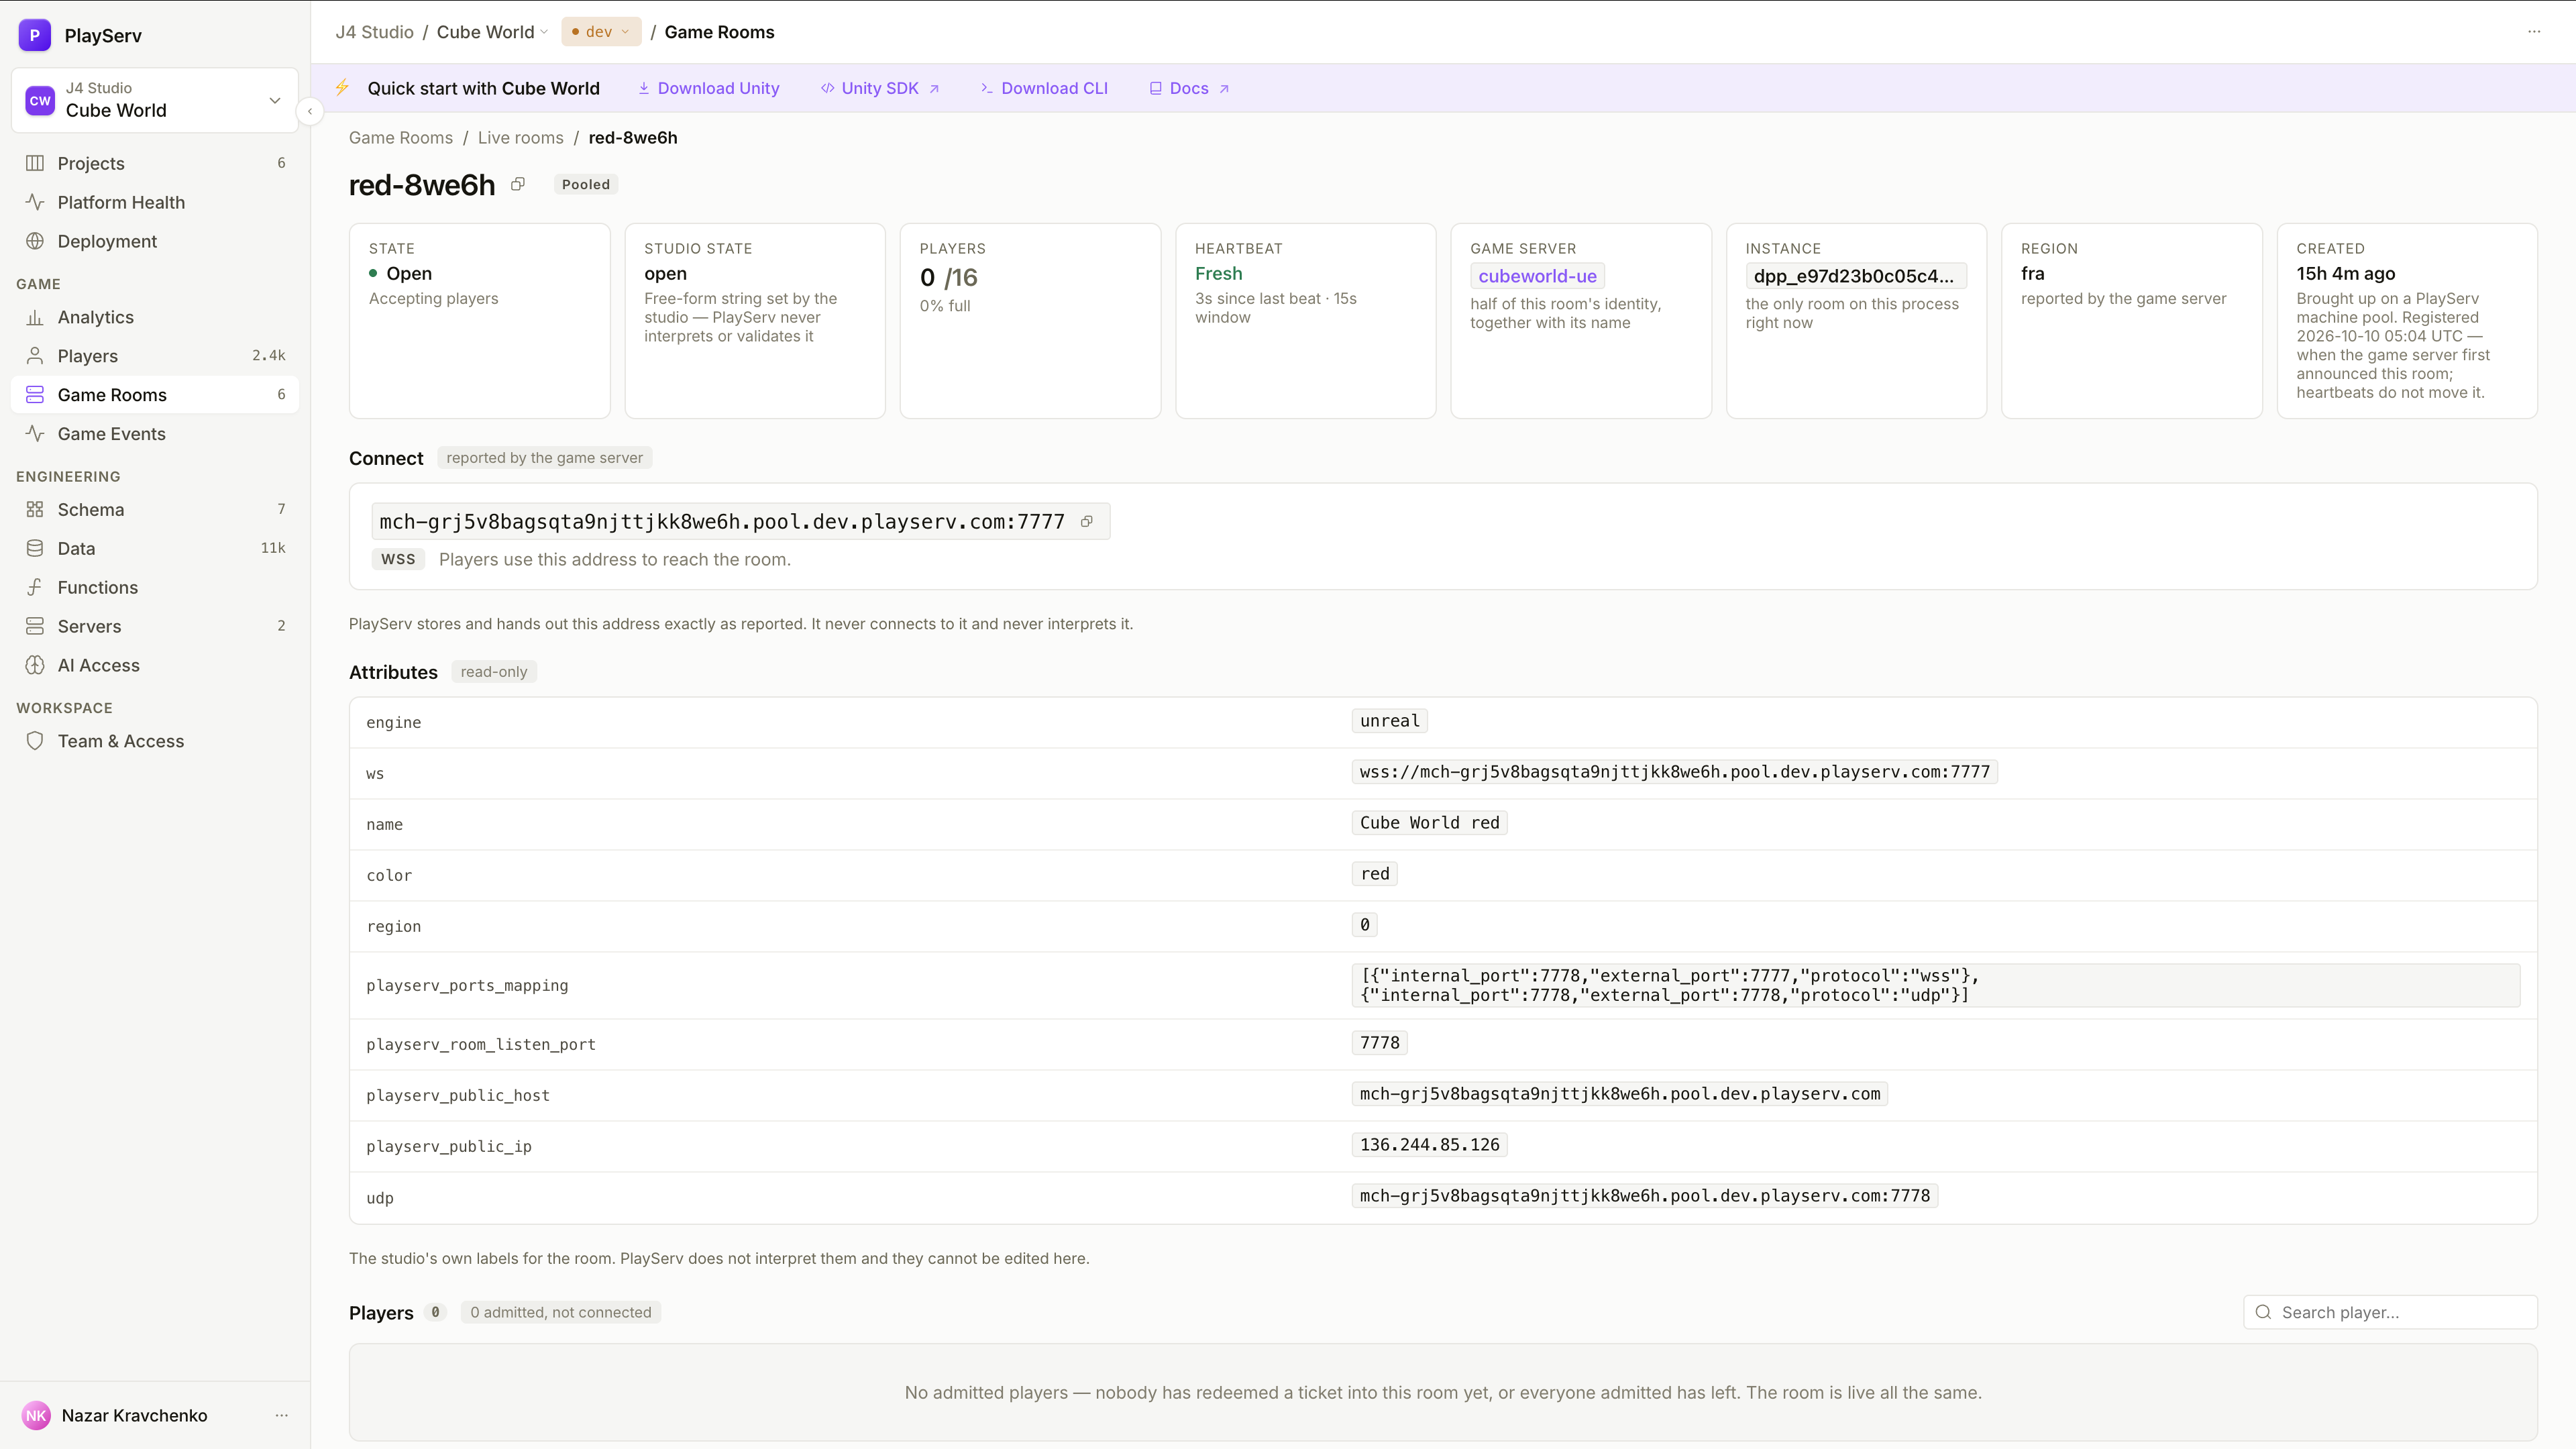This screenshot has height=1449, width=2576.
Task: Click the cubeworld-ue game server link
Action: (x=1537, y=276)
